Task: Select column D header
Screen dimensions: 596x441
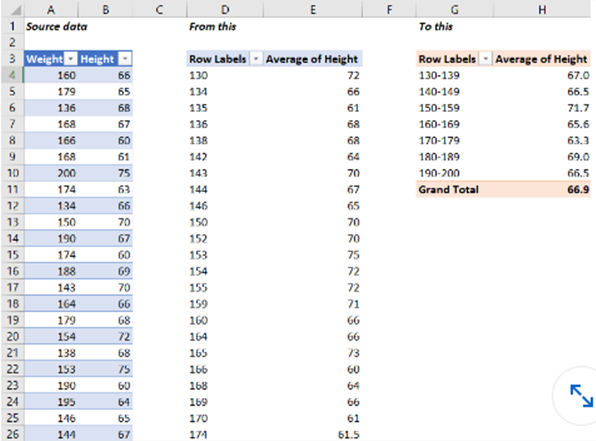Action: (x=225, y=9)
